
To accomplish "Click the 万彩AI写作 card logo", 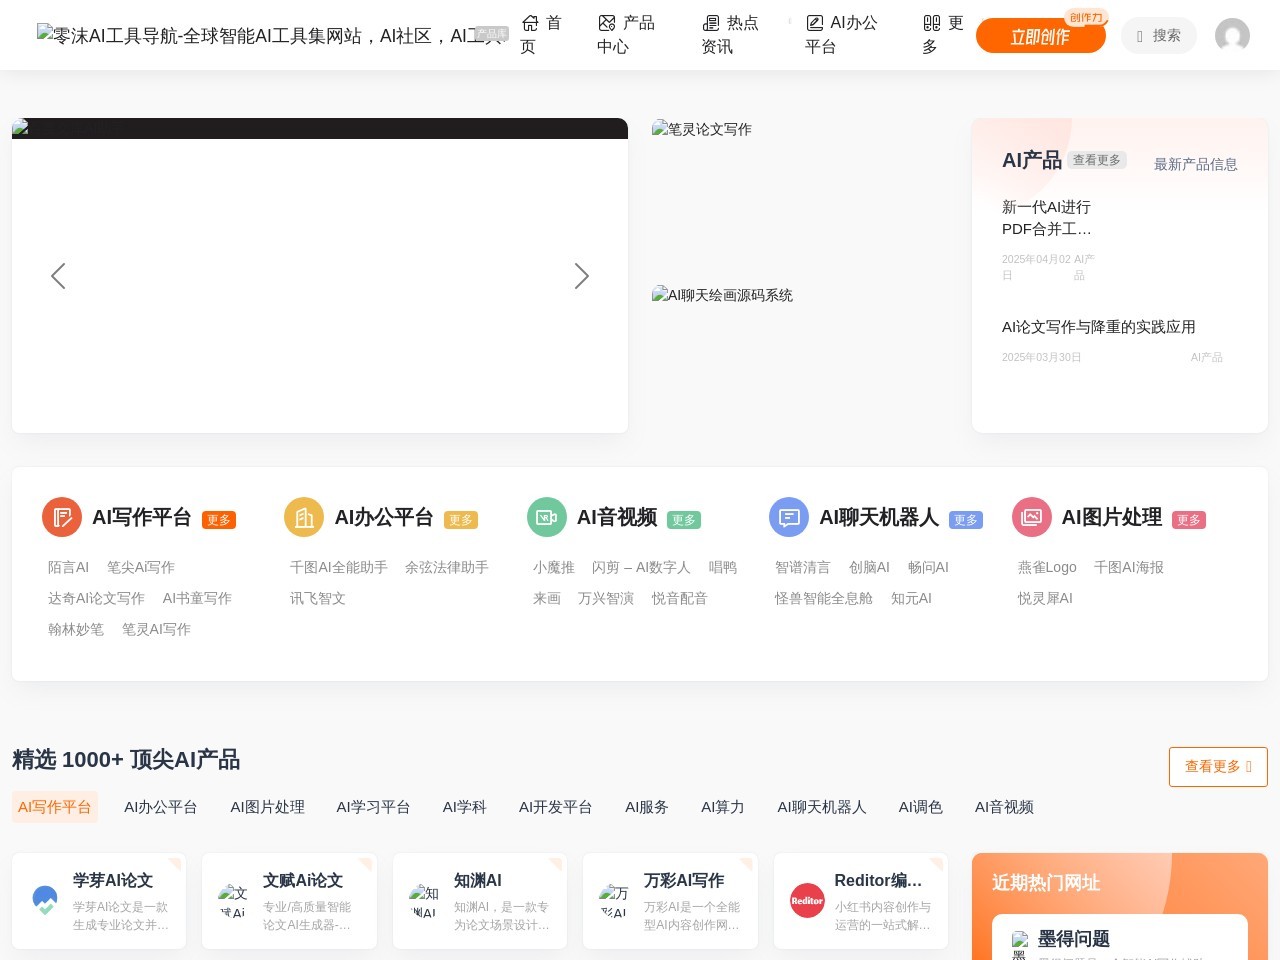I will (615, 900).
